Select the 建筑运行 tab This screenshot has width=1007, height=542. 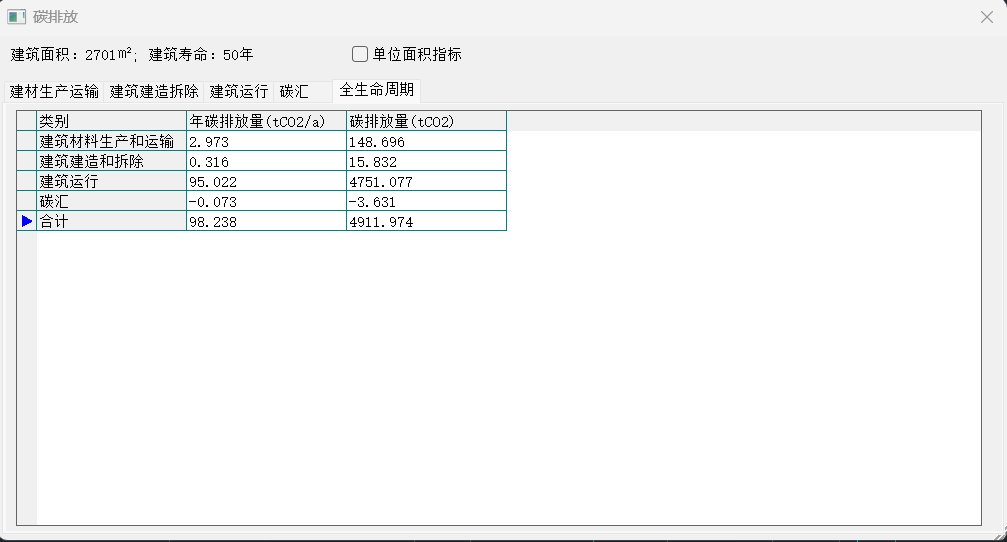click(239, 91)
